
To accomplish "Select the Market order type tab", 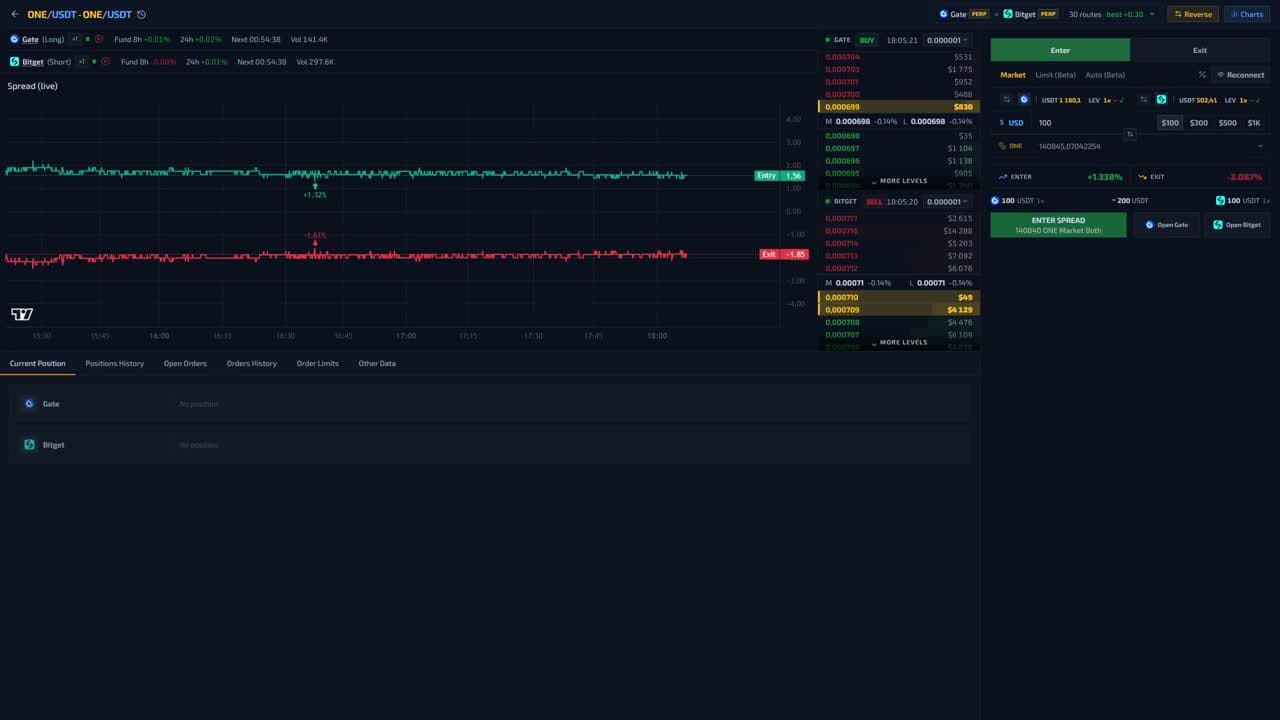I will point(1013,75).
